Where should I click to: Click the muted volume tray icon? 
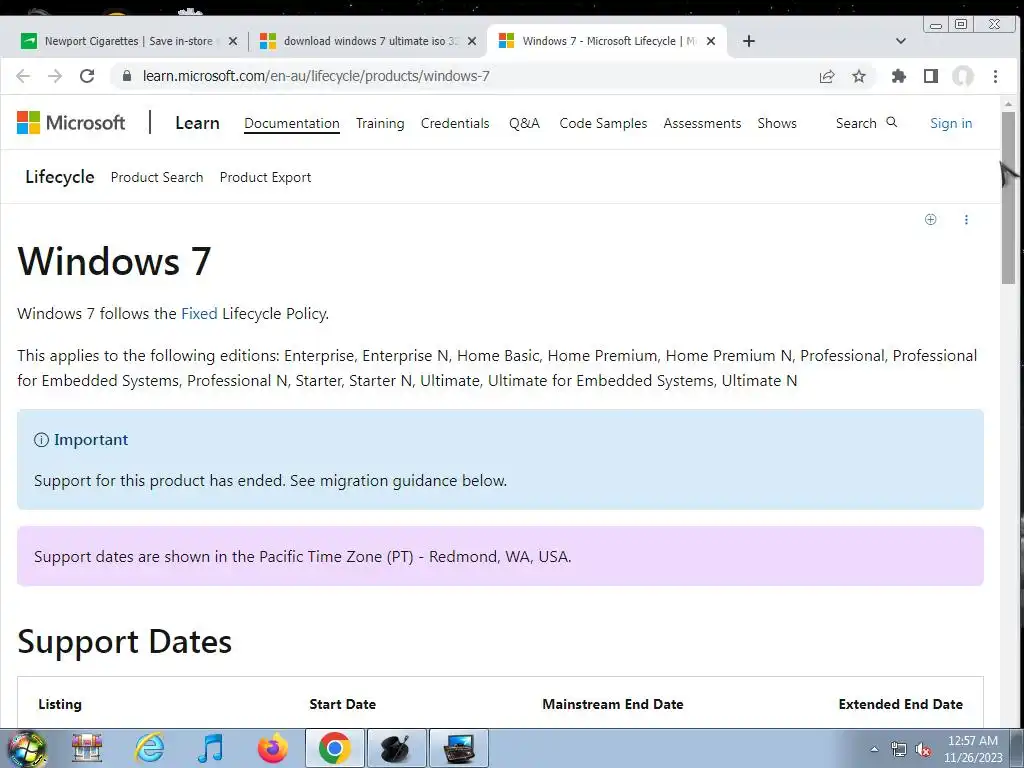pos(923,750)
